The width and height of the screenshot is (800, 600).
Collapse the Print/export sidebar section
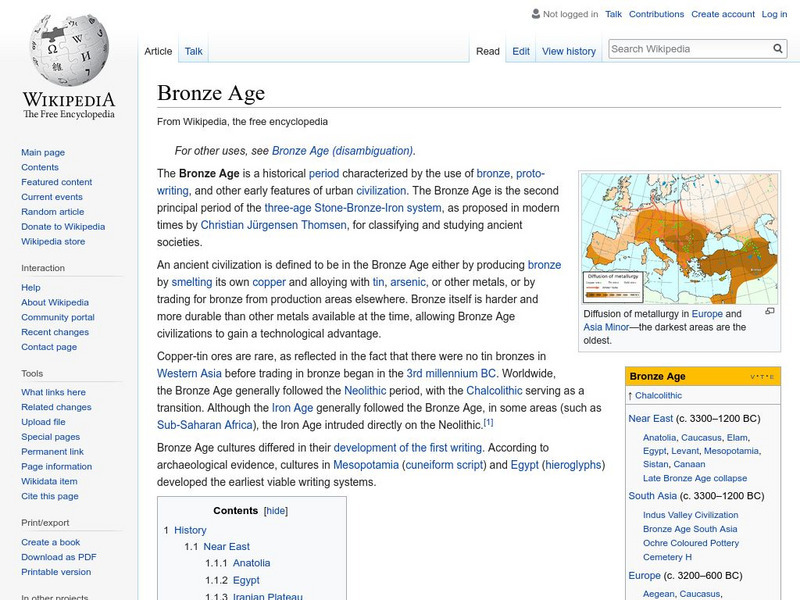[45, 522]
